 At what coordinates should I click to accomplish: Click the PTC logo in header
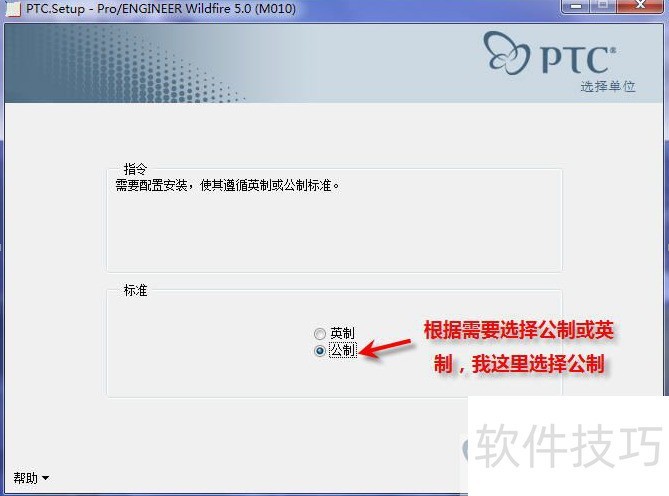550,54
